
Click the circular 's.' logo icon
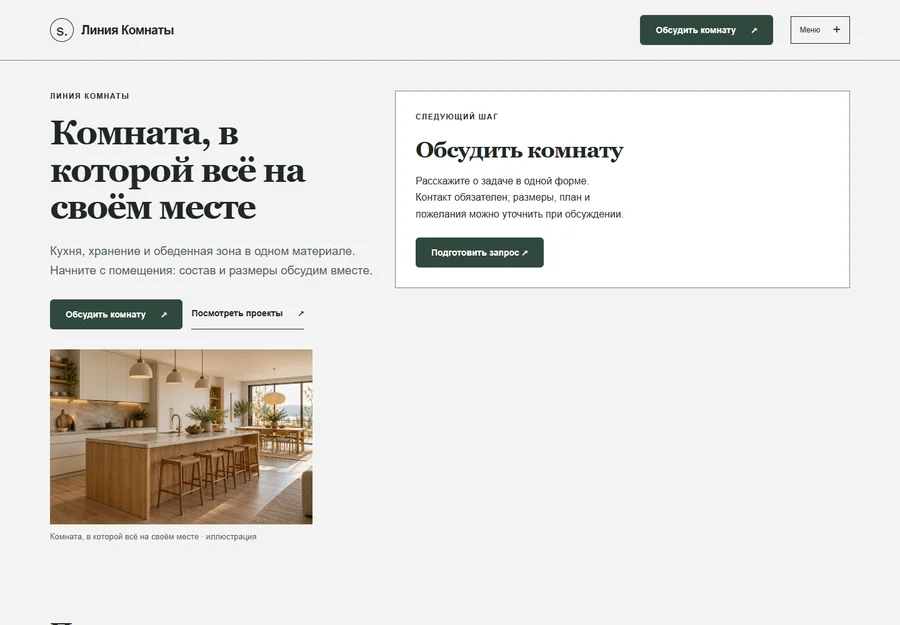(x=61, y=30)
